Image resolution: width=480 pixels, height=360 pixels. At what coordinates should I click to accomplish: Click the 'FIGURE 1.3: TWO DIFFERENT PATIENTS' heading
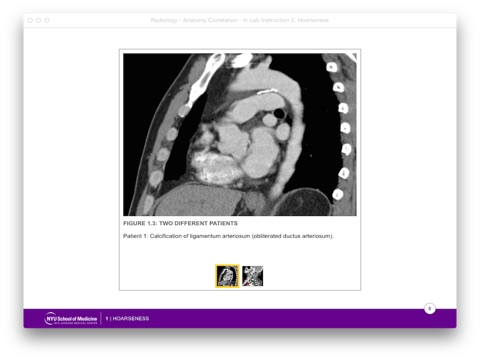180,223
